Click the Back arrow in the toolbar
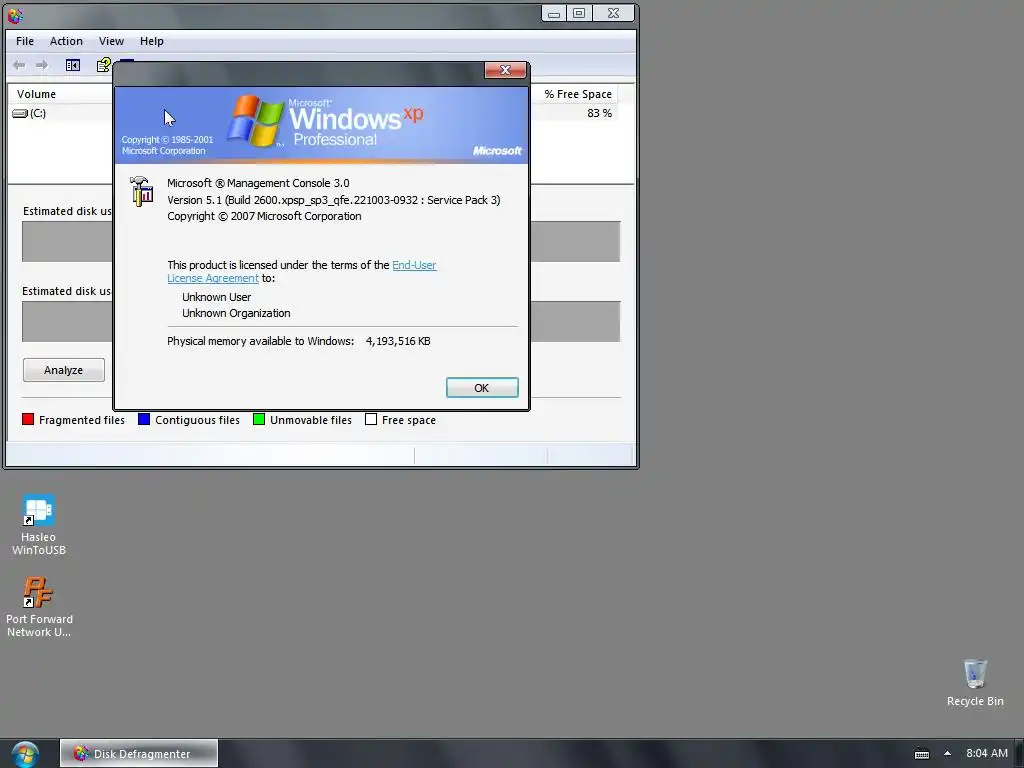 click(x=19, y=65)
